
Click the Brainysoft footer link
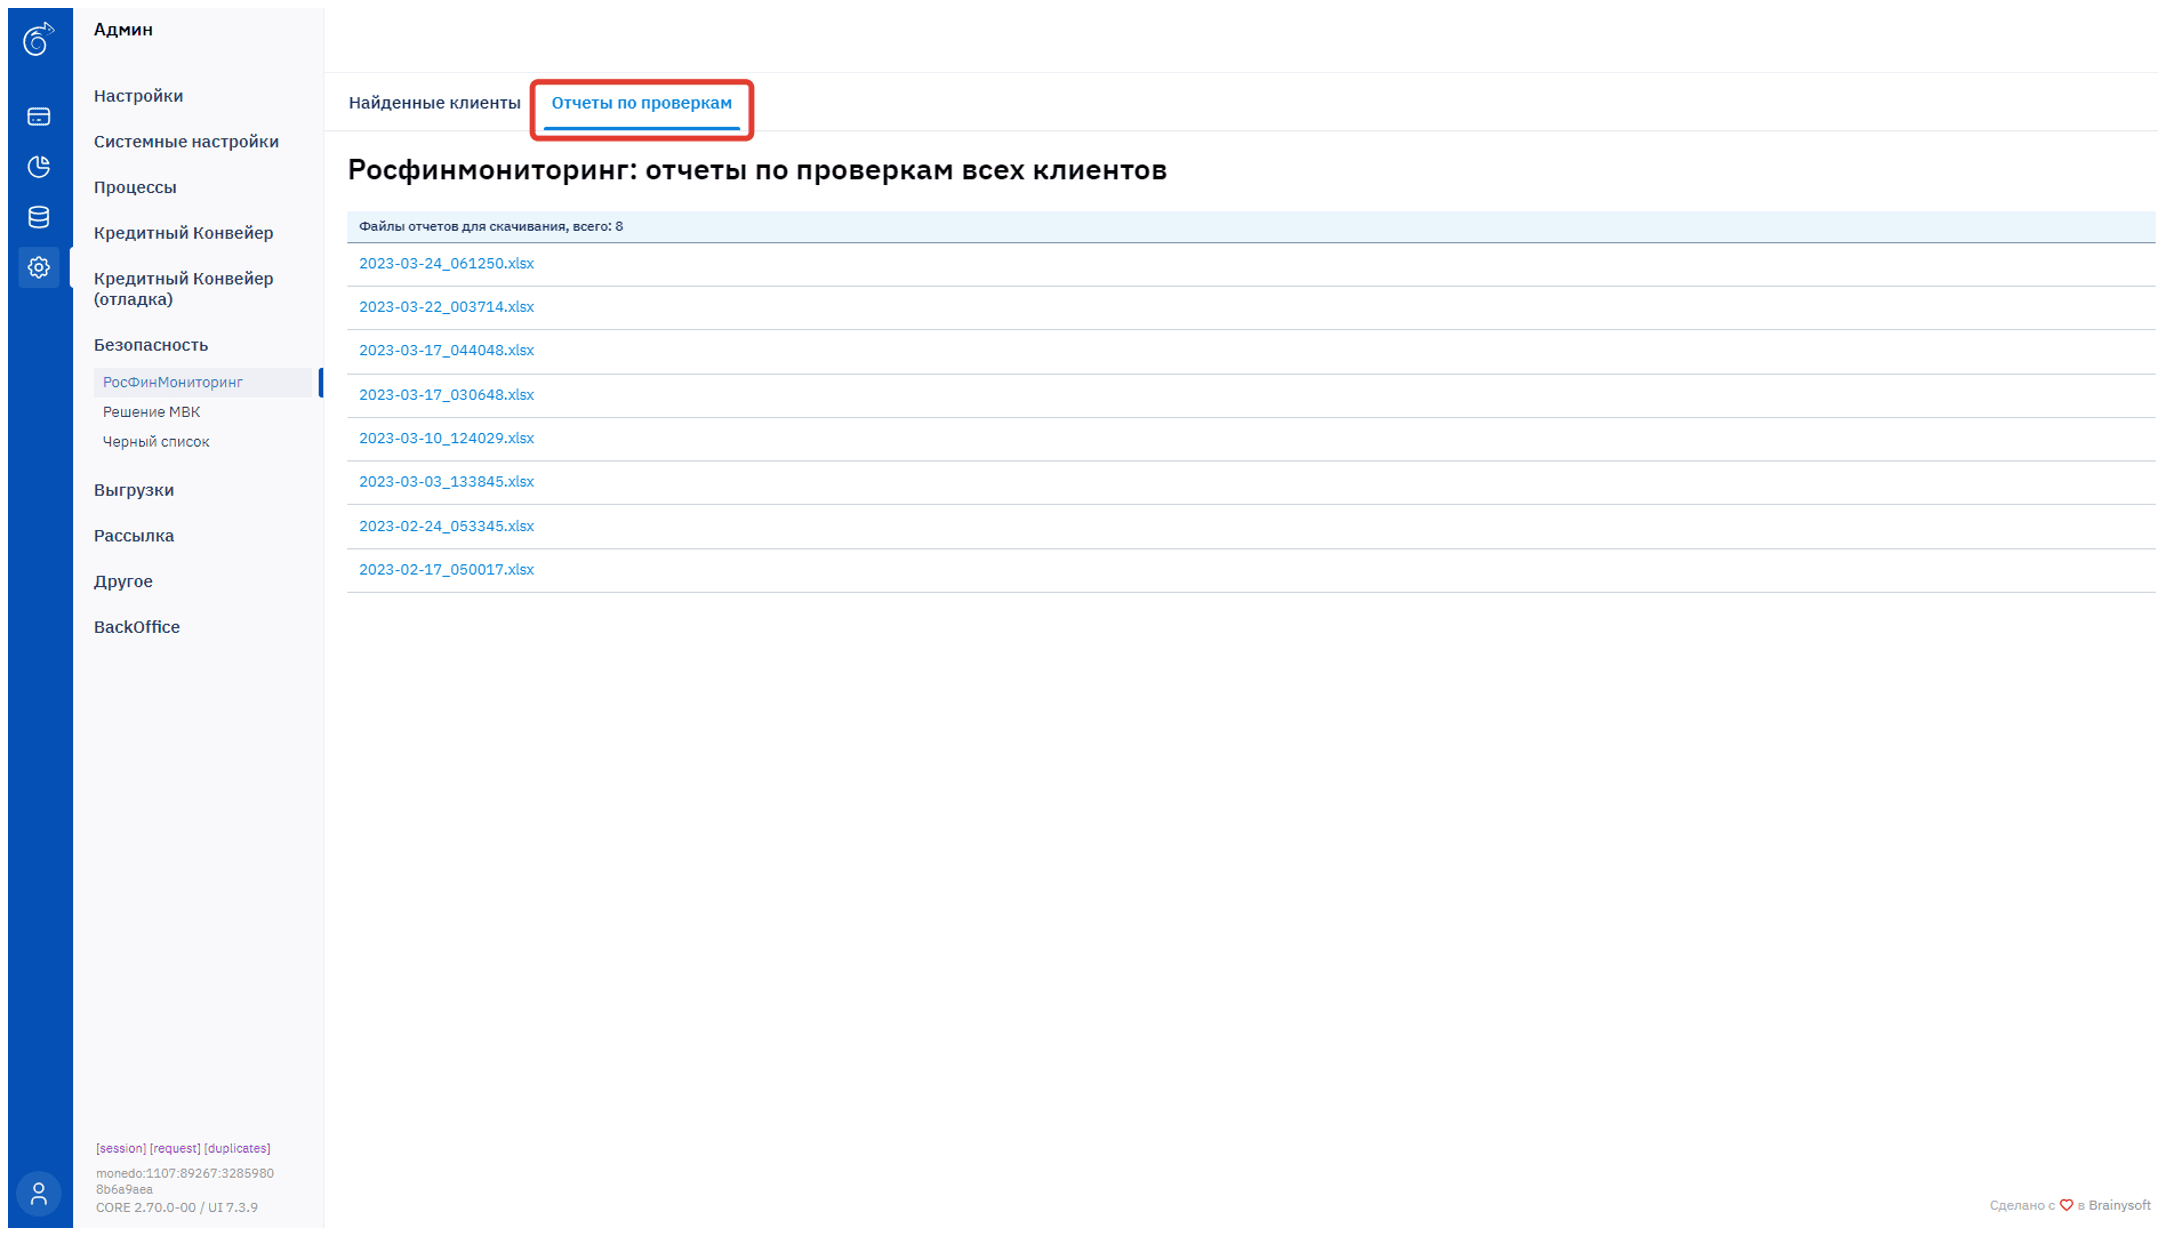click(2119, 1206)
